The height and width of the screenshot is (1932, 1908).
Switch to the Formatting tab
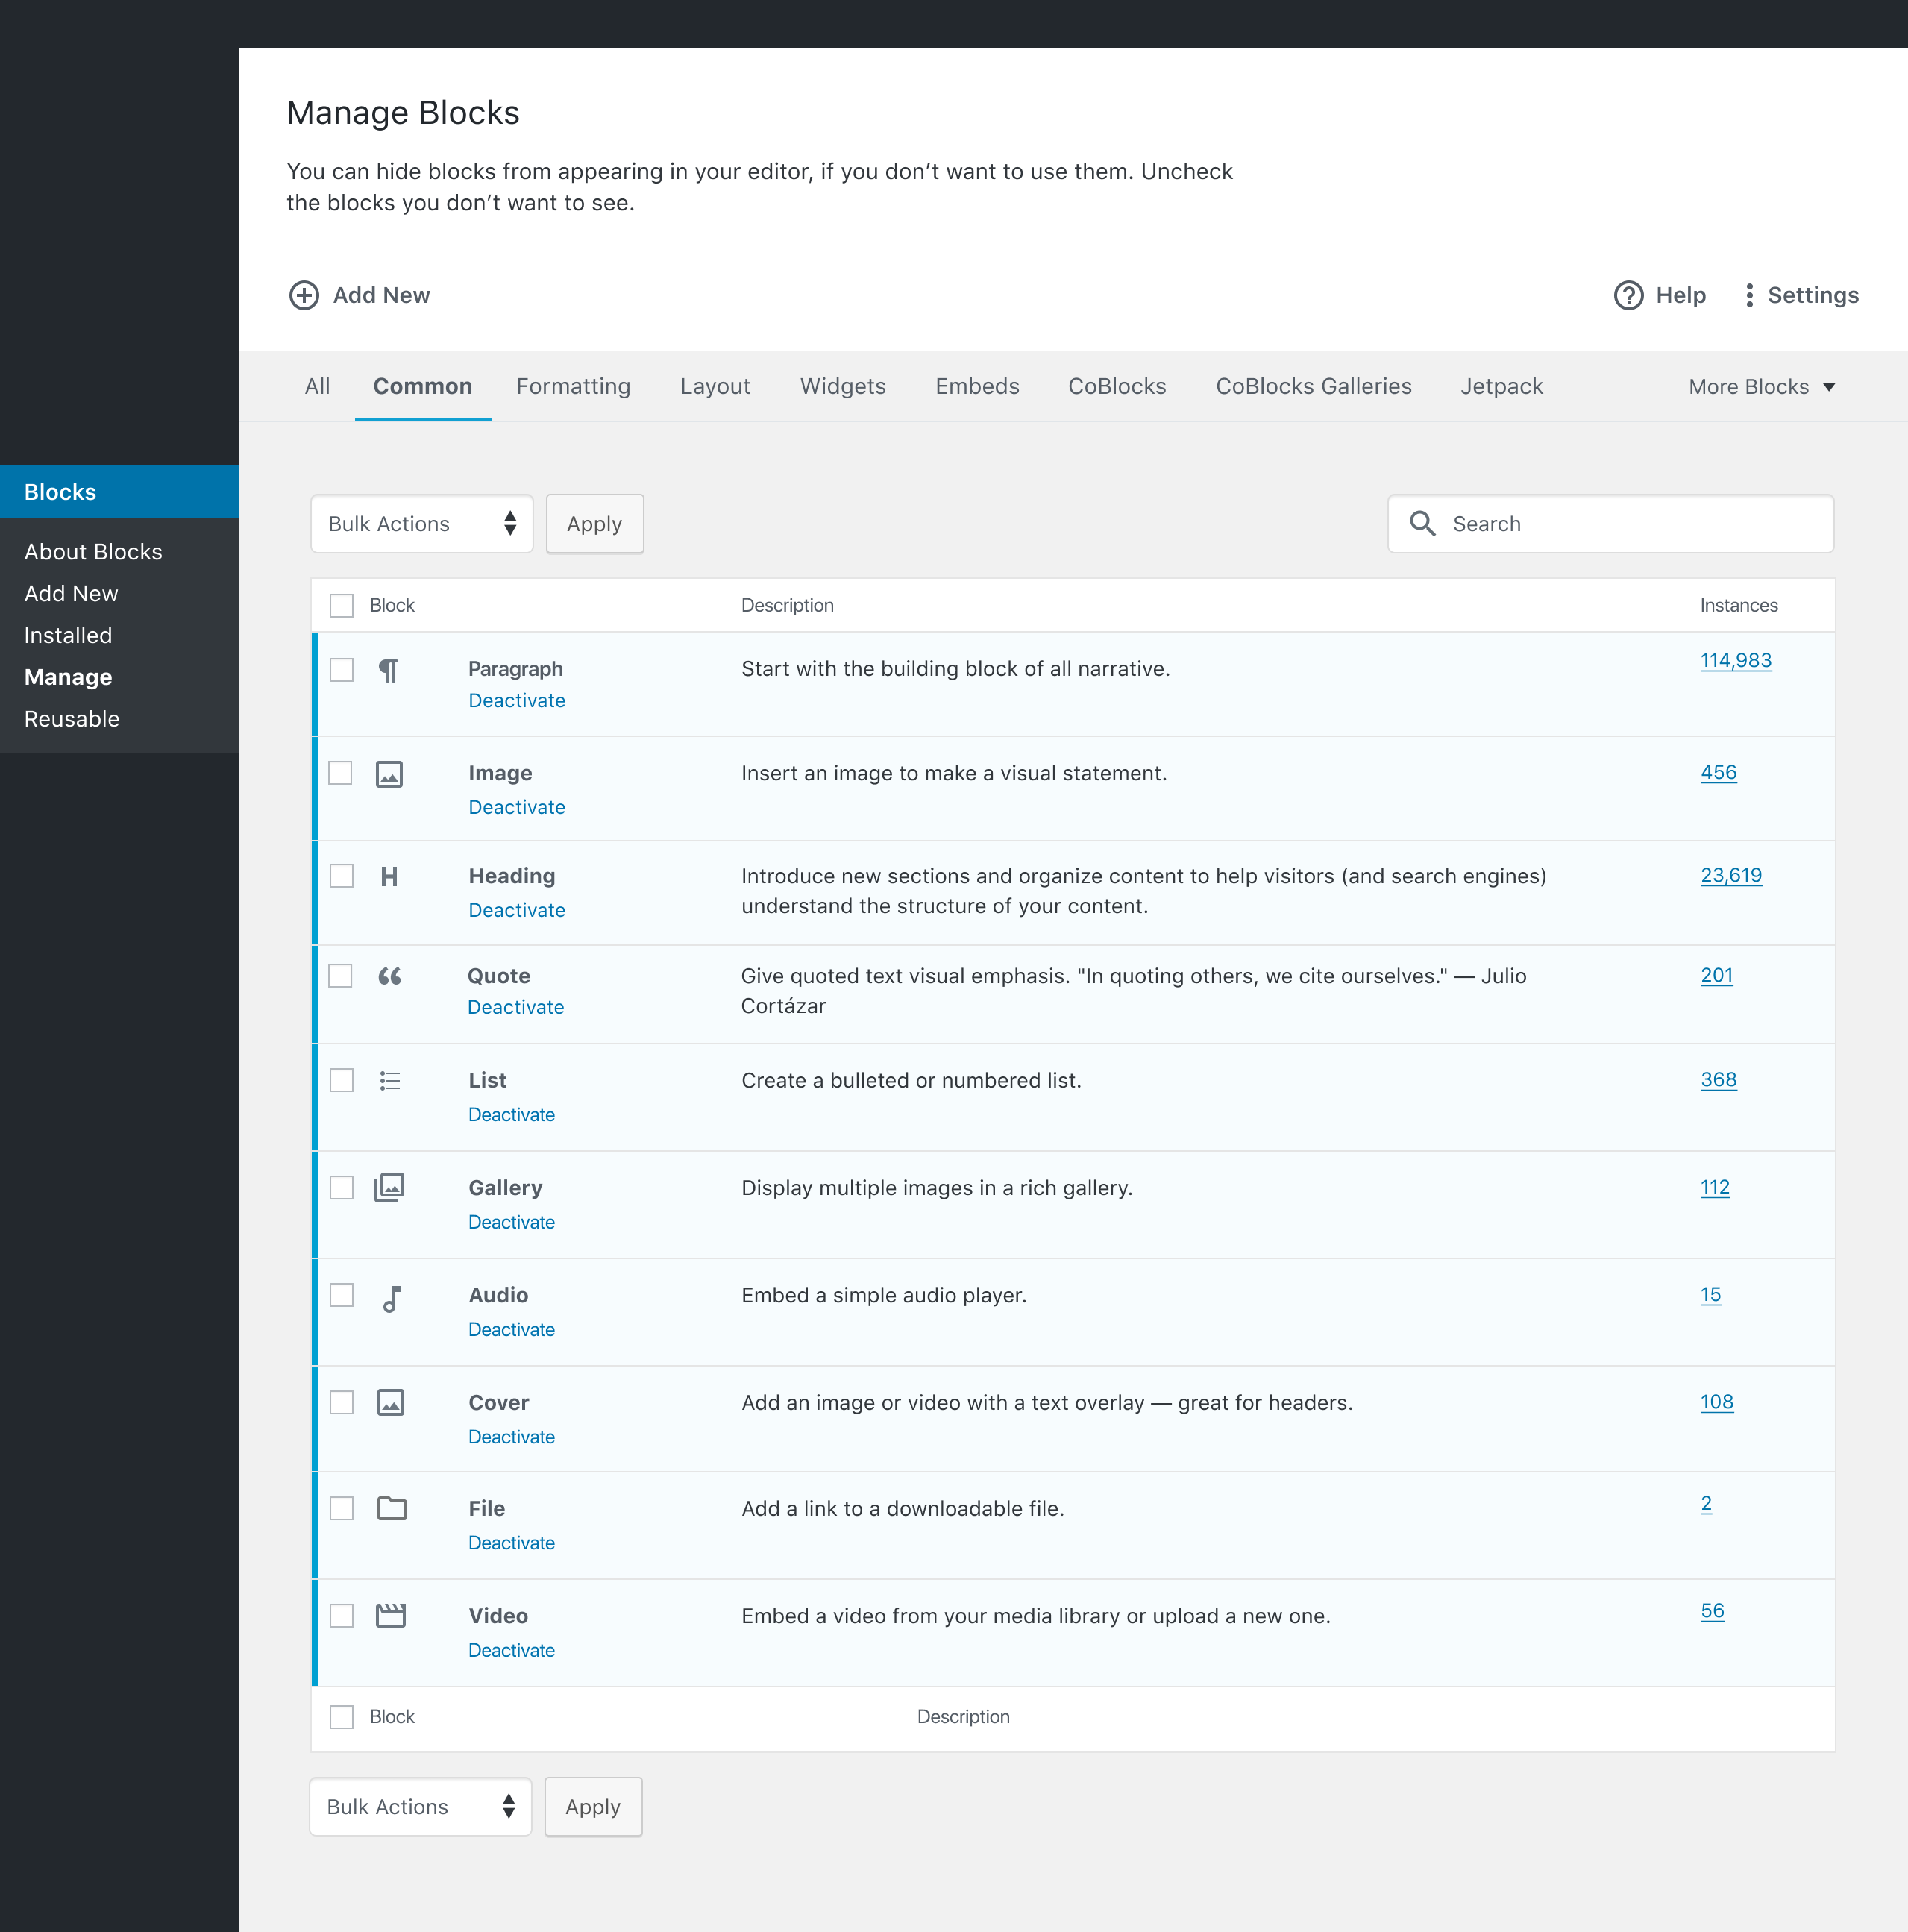click(573, 386)
